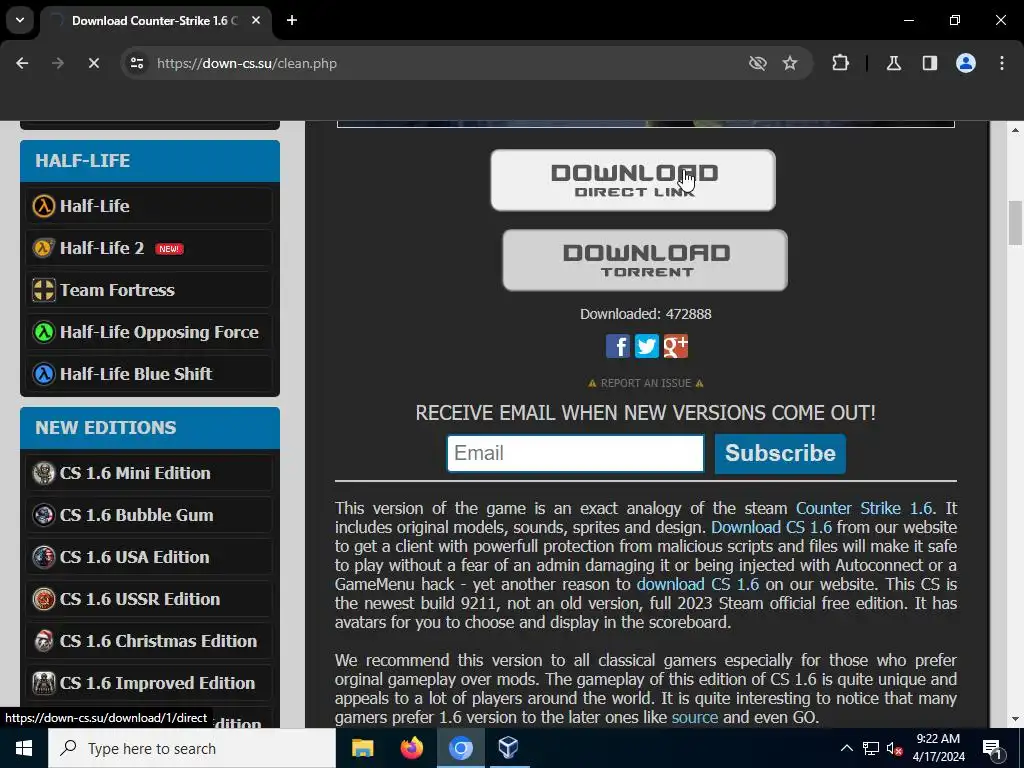Viewport: 1024px width, 768px height.
Task: Click the 'Downloaded: 472888' counter text
Action: coord(645,314)
